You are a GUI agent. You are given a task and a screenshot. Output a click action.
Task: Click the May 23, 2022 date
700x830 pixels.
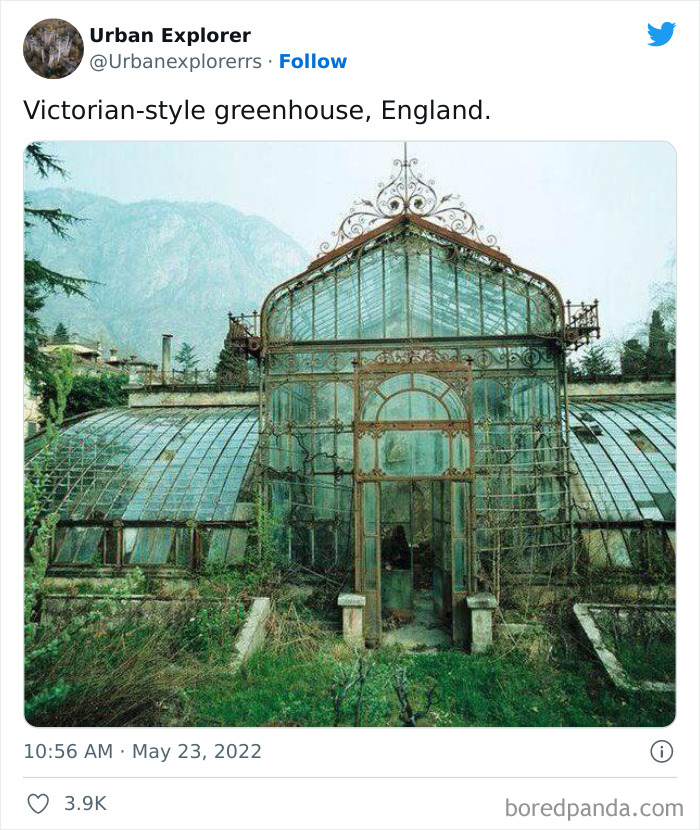197,752
